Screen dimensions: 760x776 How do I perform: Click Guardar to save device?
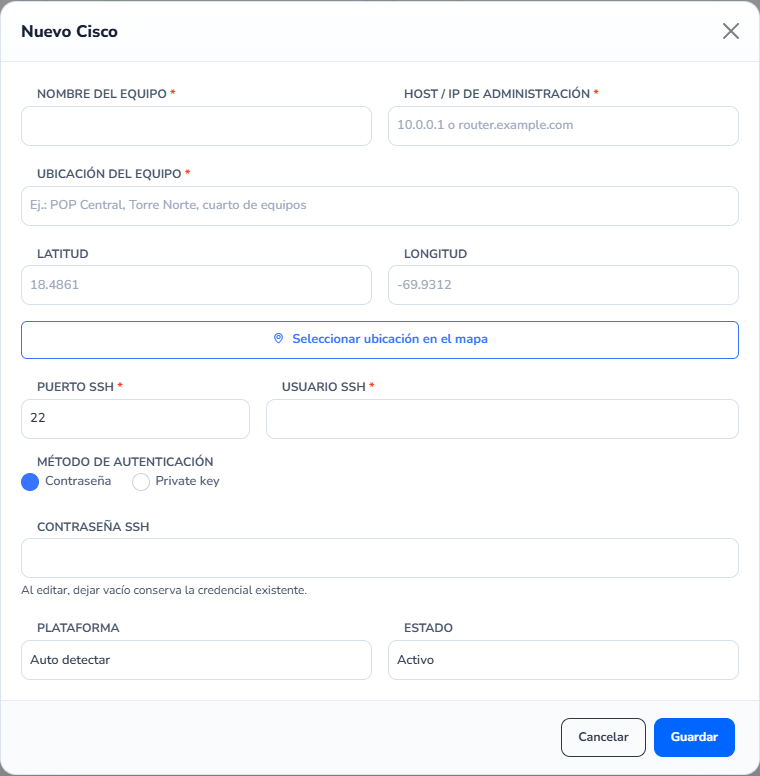pos(694,737)
